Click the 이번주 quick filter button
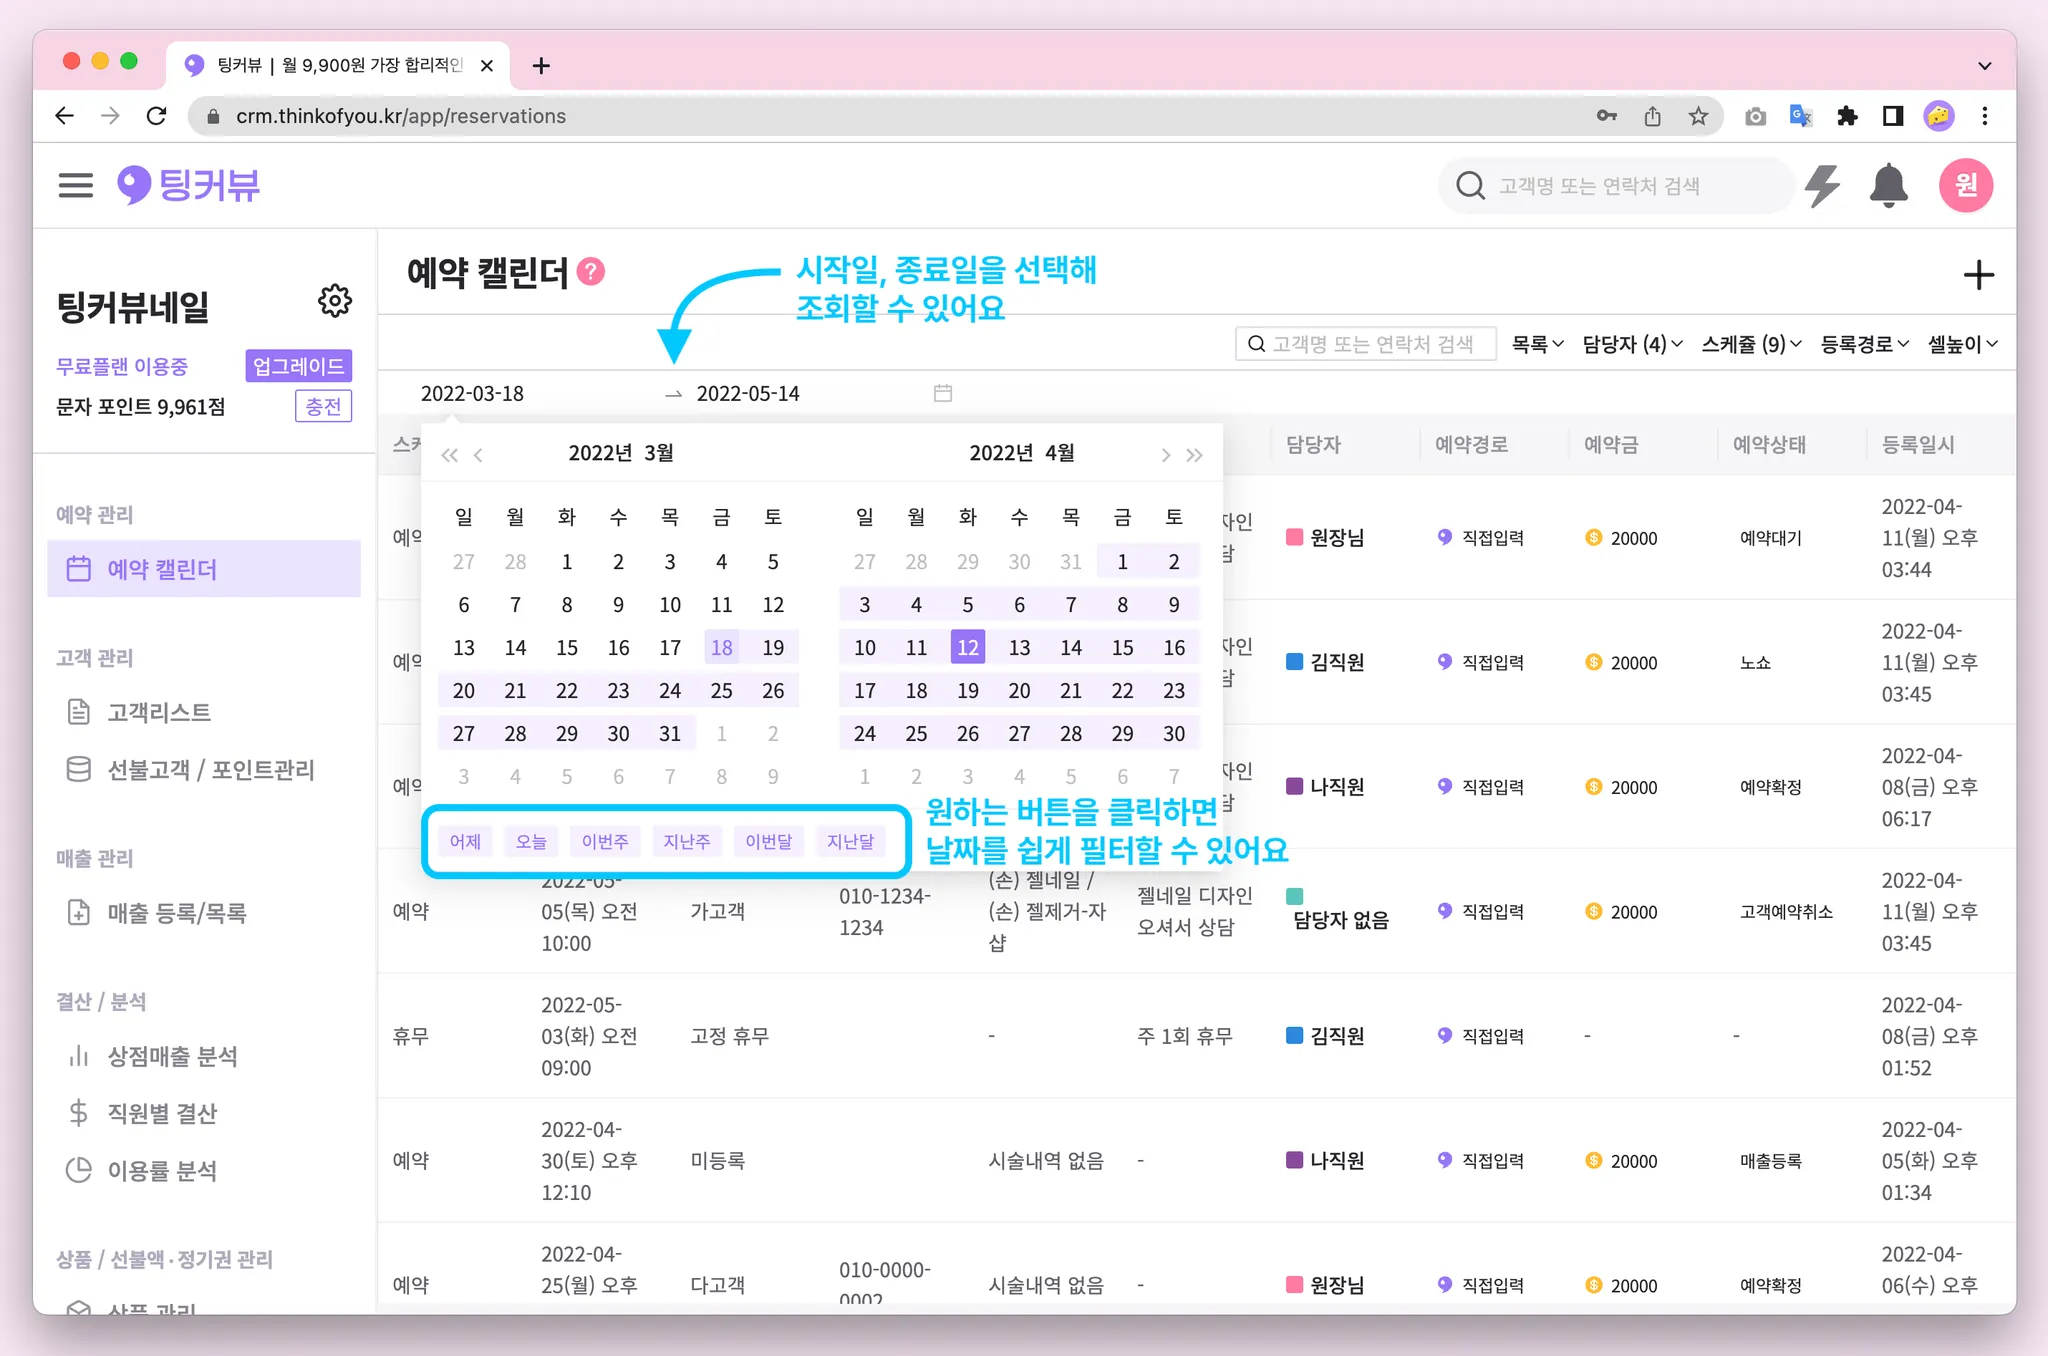Viewport: 2048px width, 1356px height. click(605, 841)
